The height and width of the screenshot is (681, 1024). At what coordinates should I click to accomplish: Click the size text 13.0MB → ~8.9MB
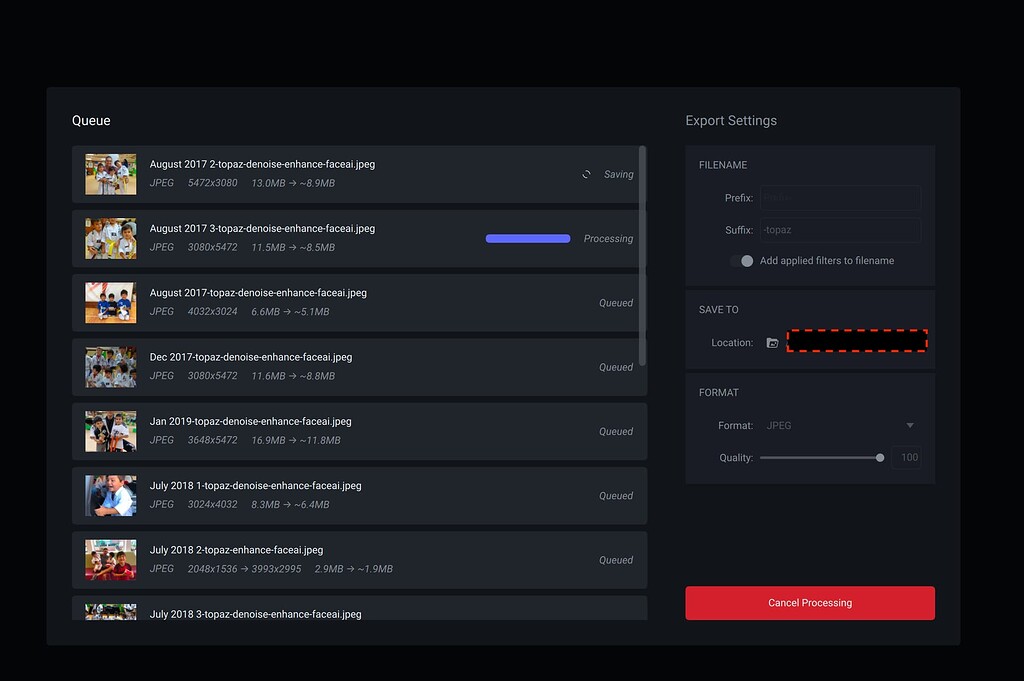click(293, 183)
